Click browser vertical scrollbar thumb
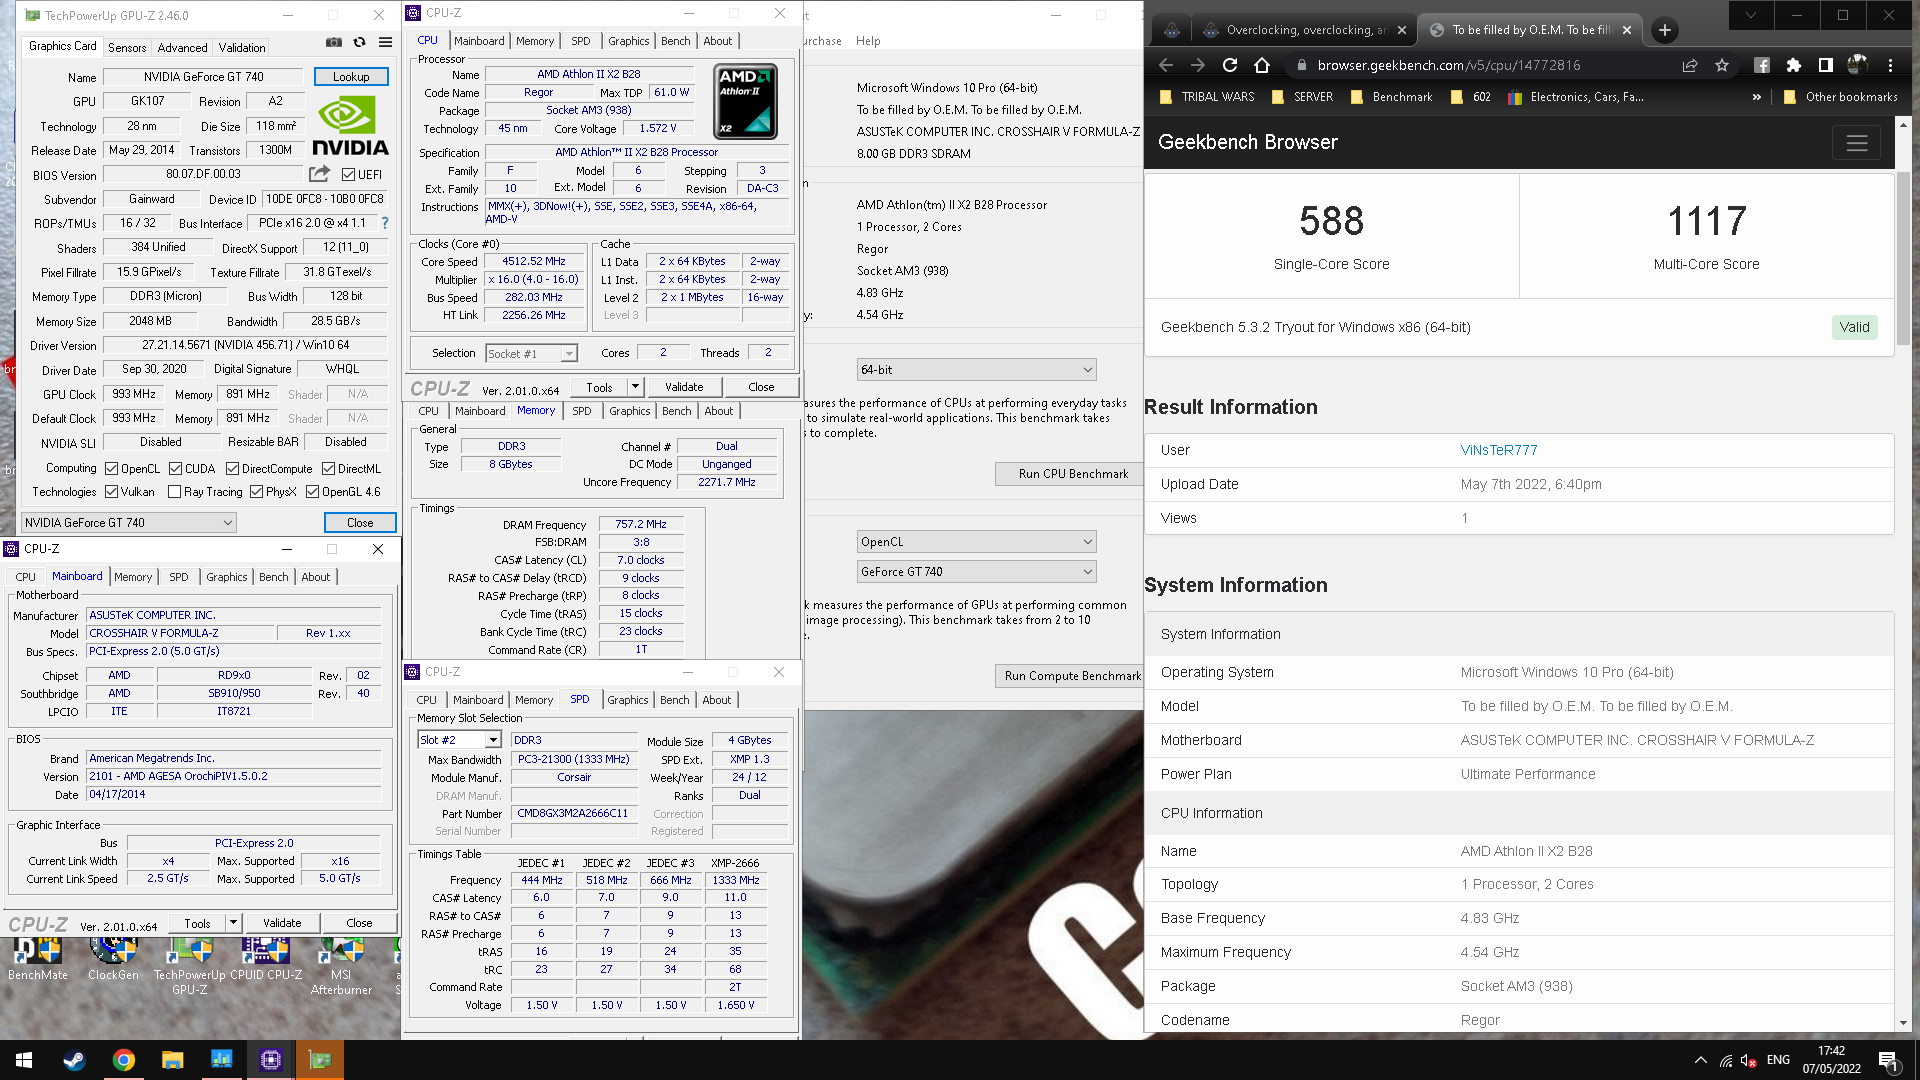1920x1080 pixels. pyautogui.click(x=1903, y=260)
